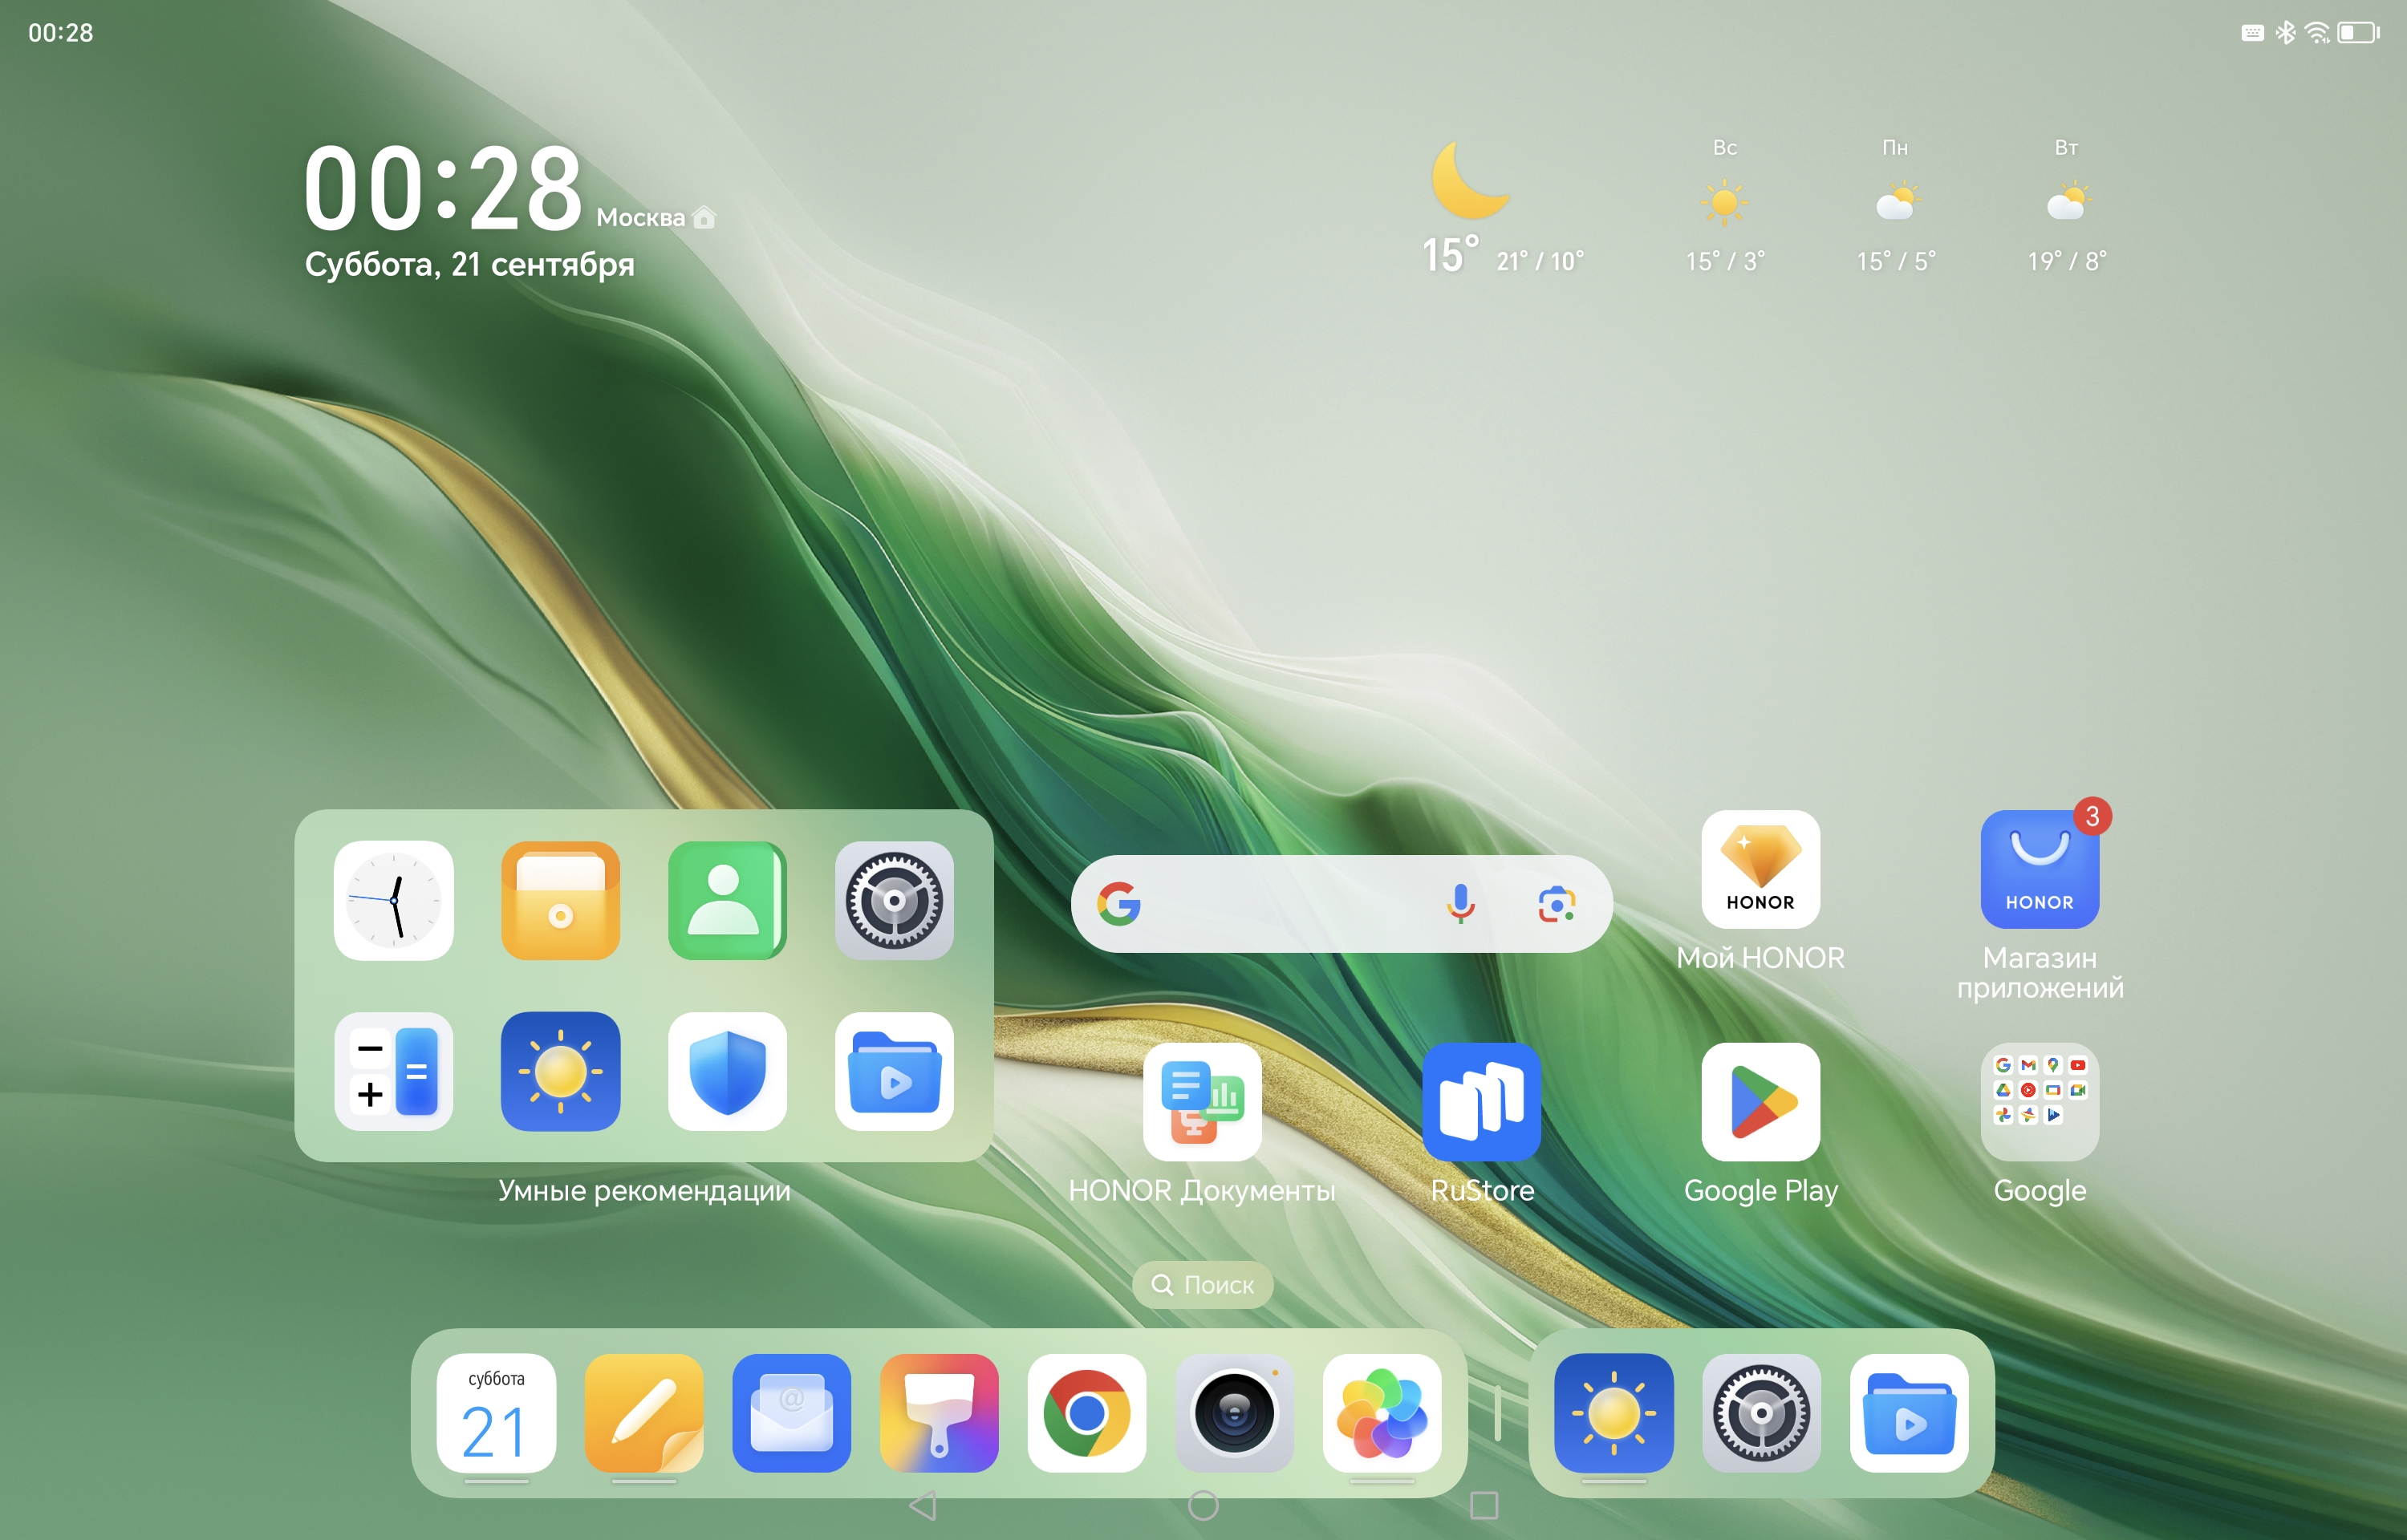Open the Gallery app in dock
This screenshot has width=2407, height=1540.
pyautogui.click(x=1382, y=1413)
